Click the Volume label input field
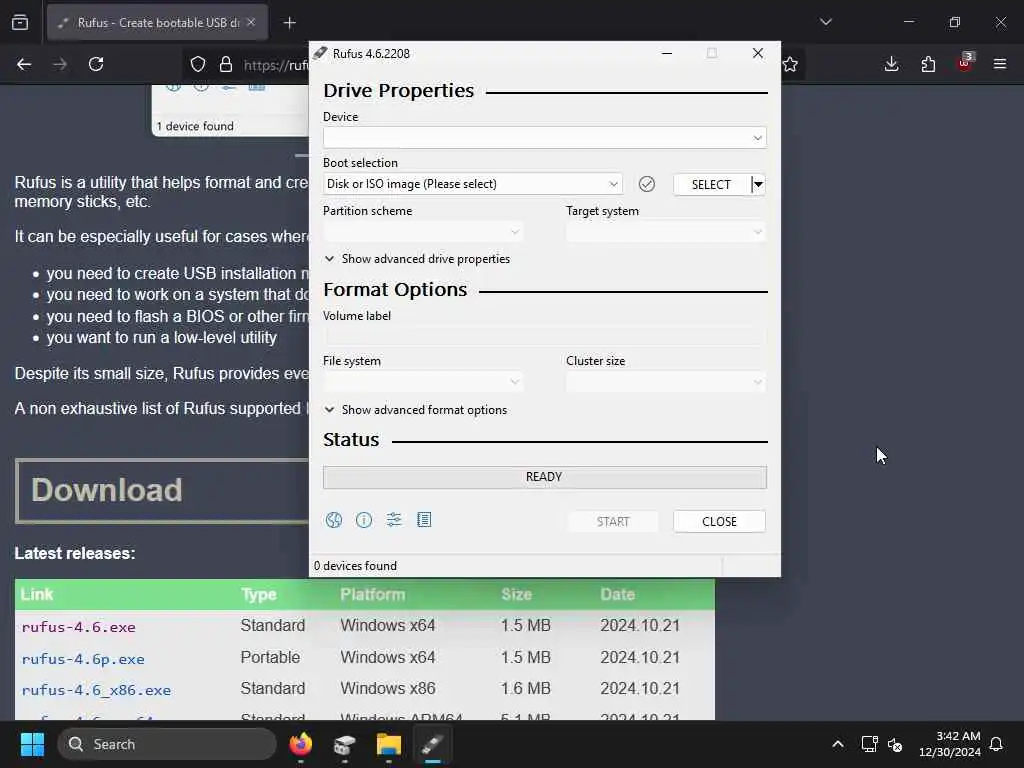1024x768 pixels. pos(545,336)
